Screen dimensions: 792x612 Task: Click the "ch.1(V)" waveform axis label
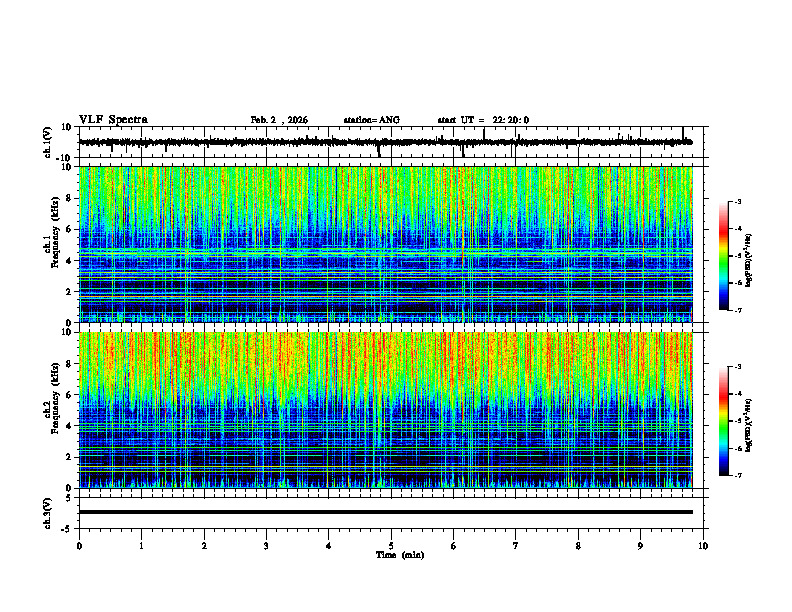click(x=48, y=142)
